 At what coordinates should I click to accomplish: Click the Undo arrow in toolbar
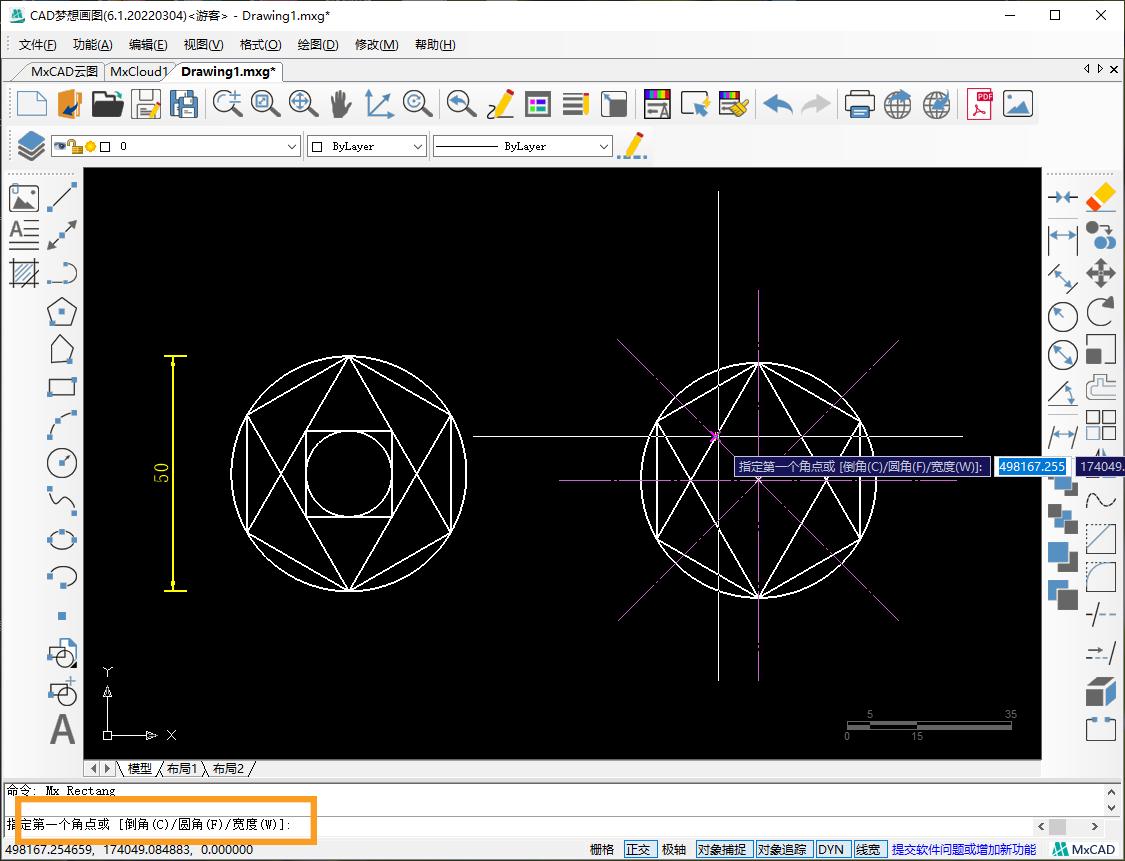point(777,104)
